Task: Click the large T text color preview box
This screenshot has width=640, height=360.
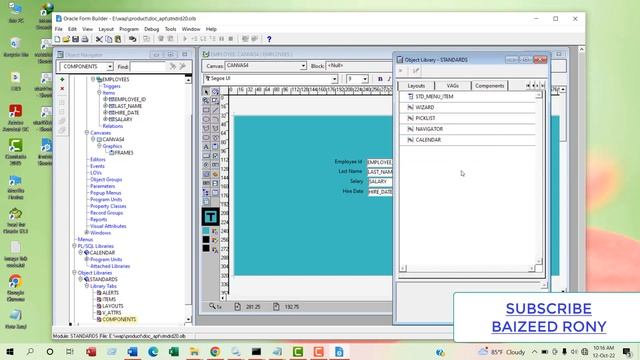Action: click(211, 217)
